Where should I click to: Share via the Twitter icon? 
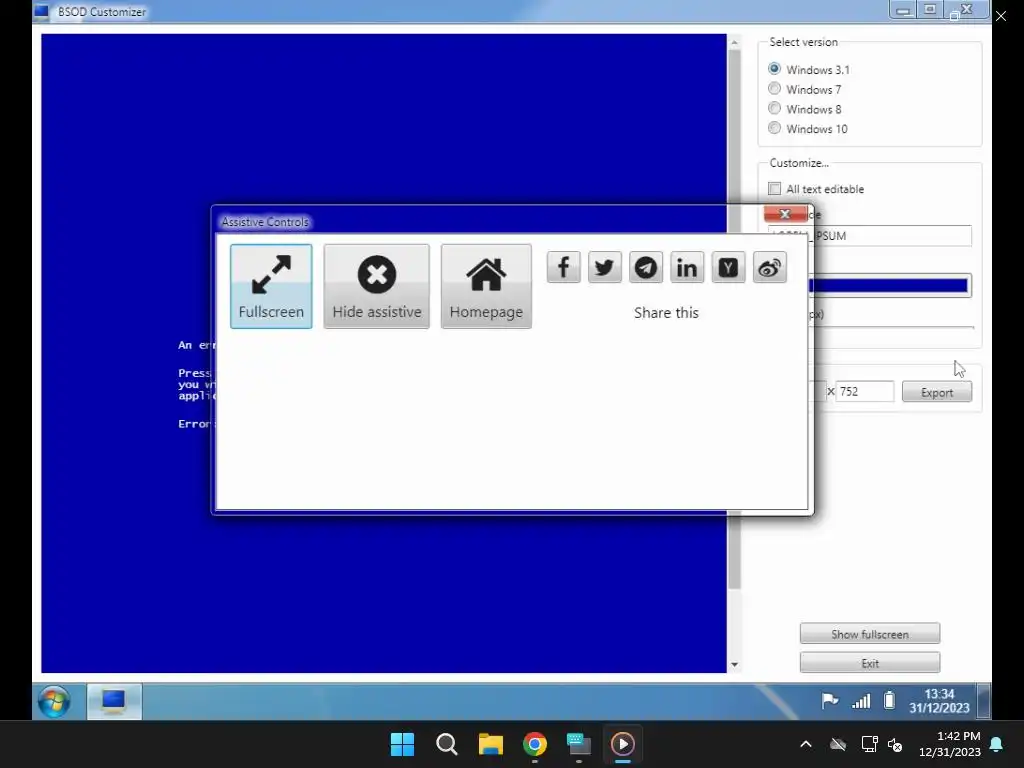pyautogui.click(x=605, y=267)
